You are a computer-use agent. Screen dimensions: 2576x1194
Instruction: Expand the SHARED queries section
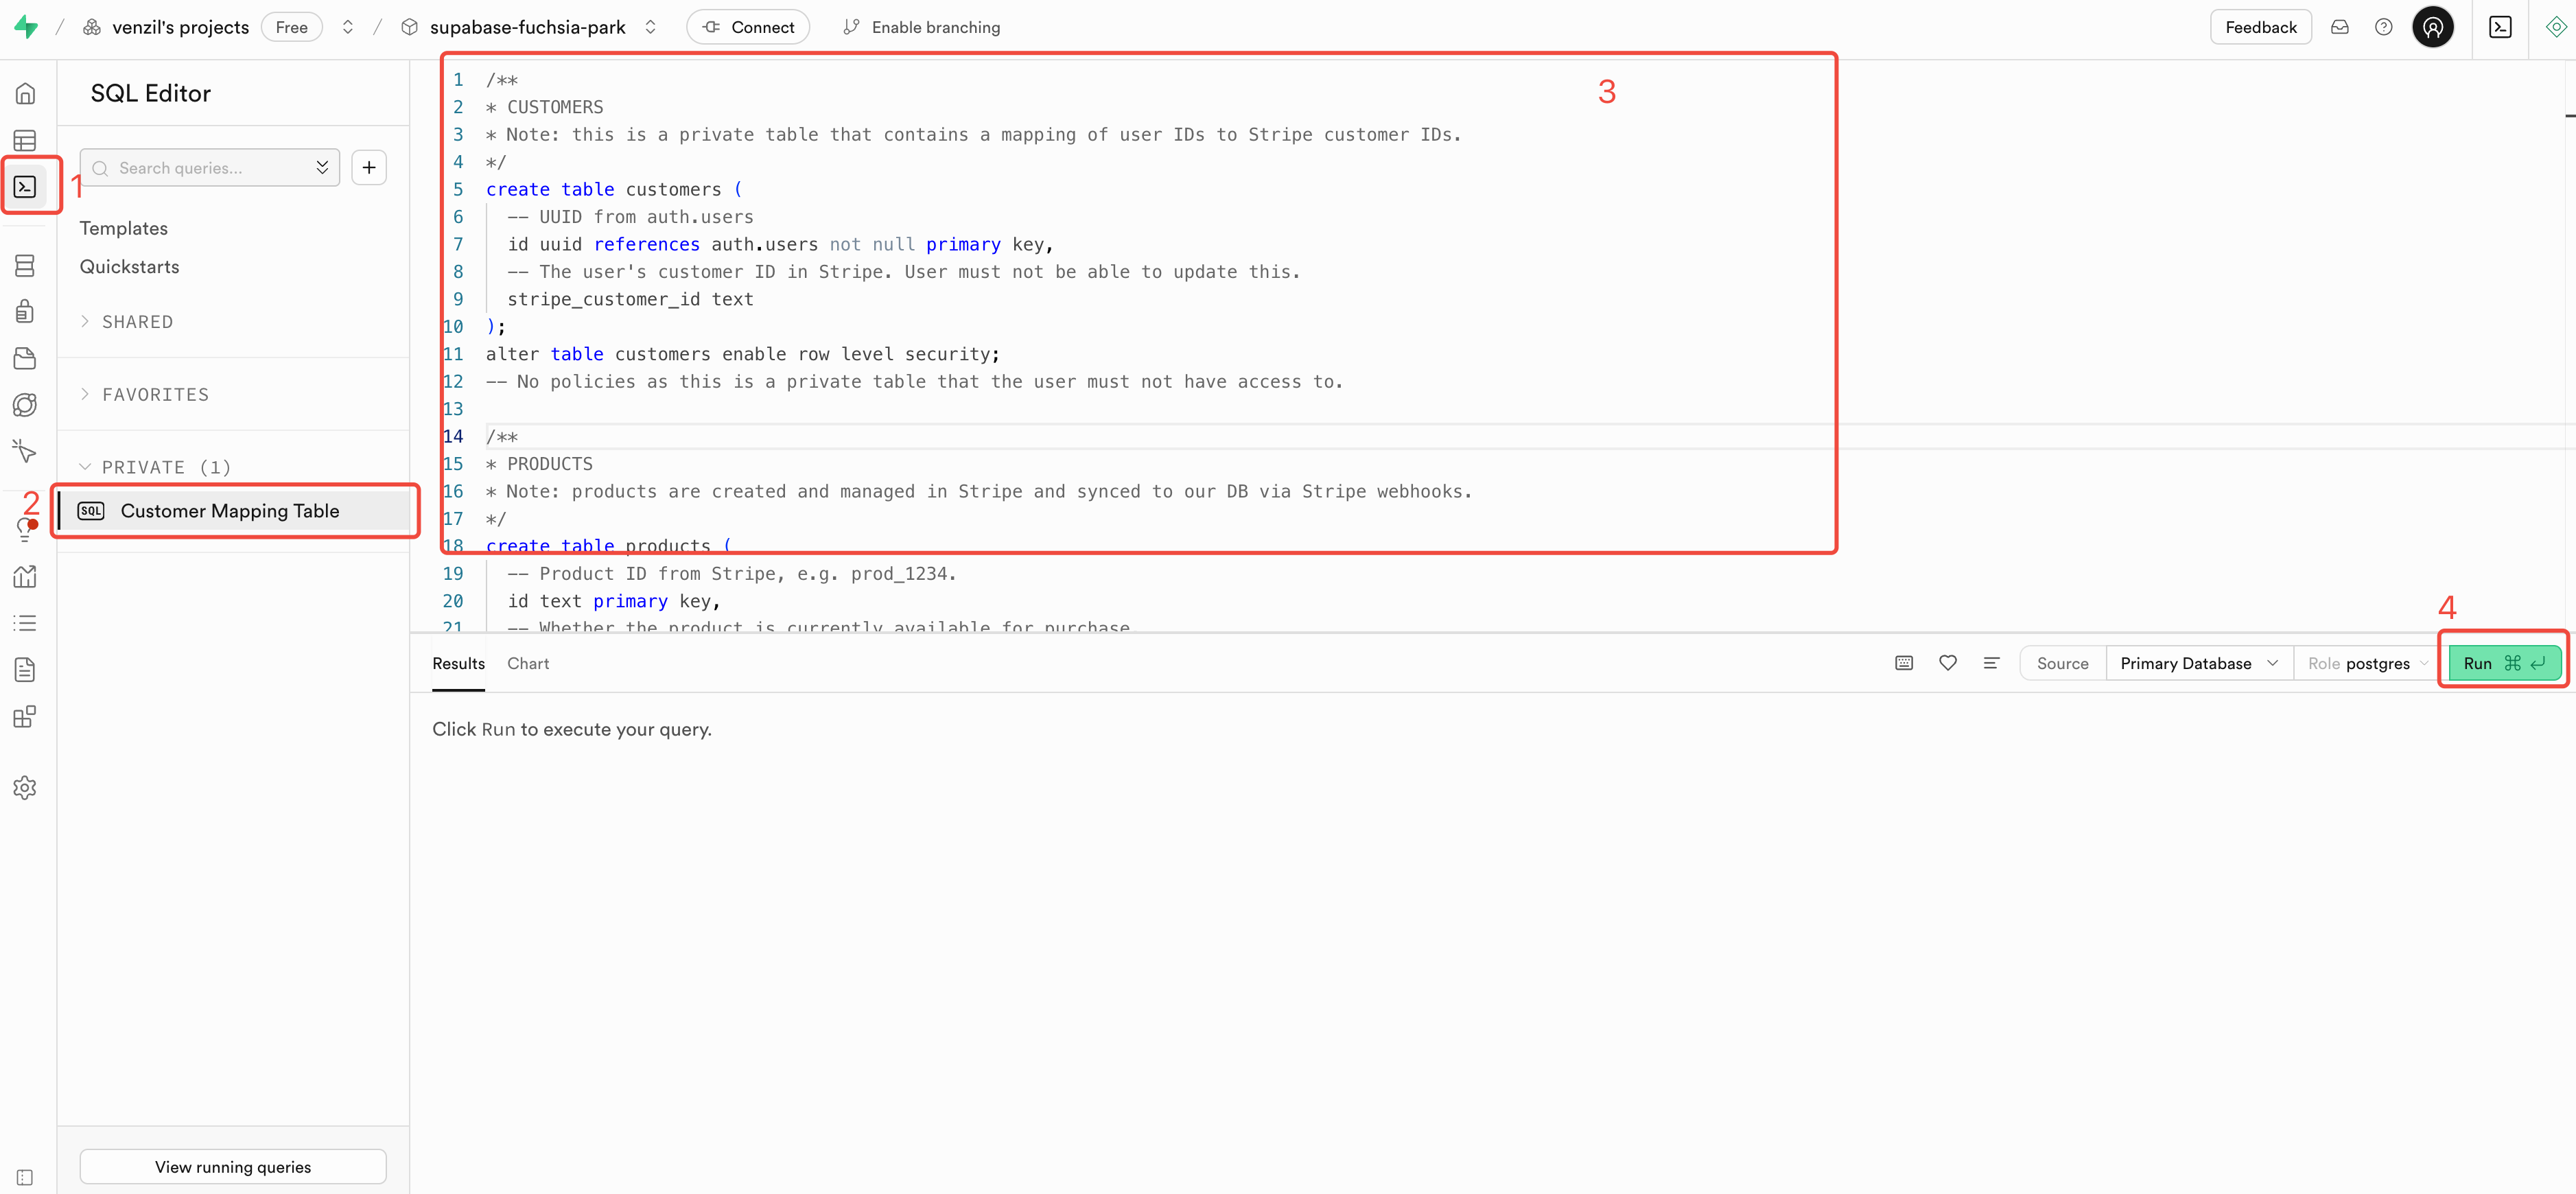coord(137,322)
